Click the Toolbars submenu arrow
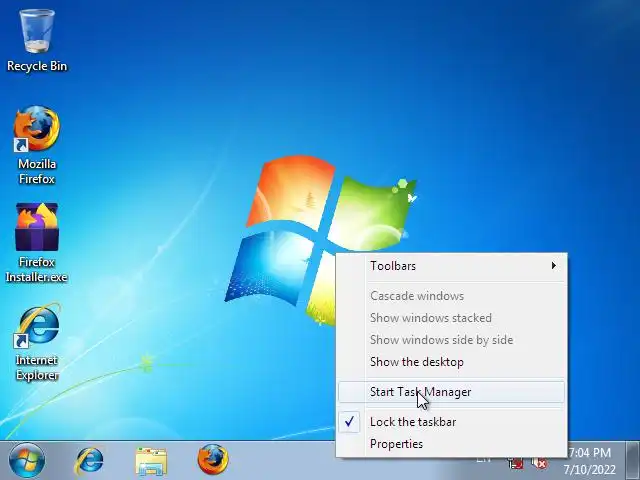This screenshot has height=480, width=640. pyautogui.click(x=554, y=266)
